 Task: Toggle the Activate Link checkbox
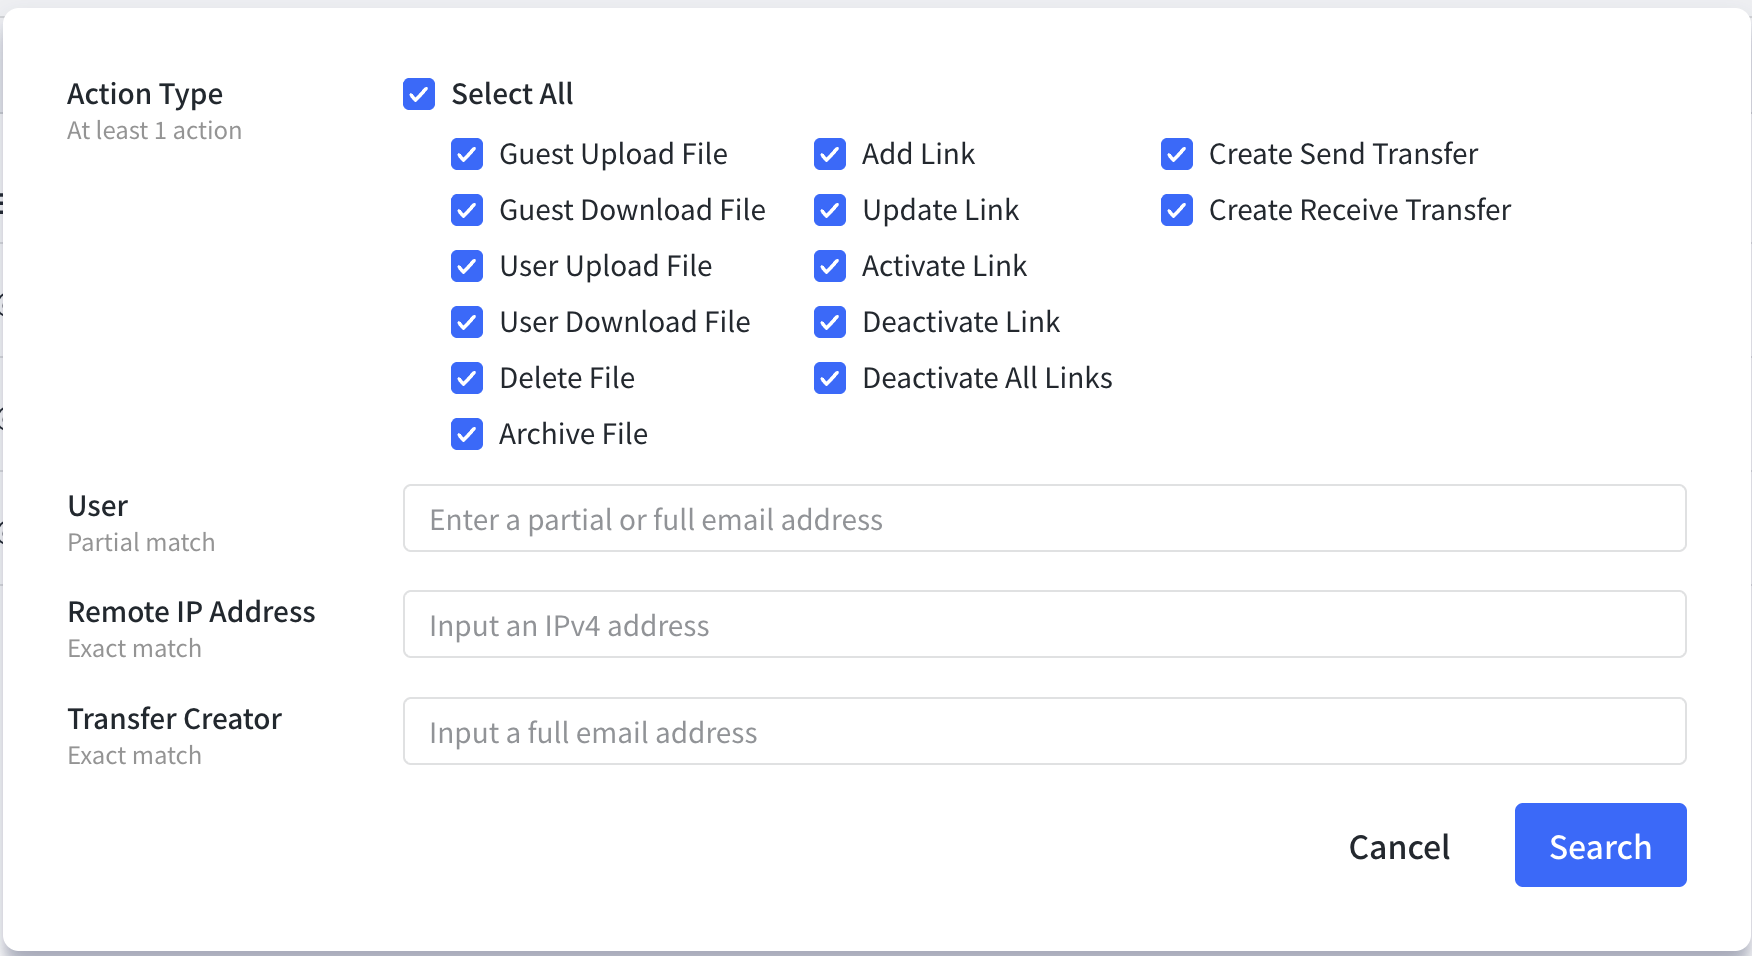tap(830, 266)
